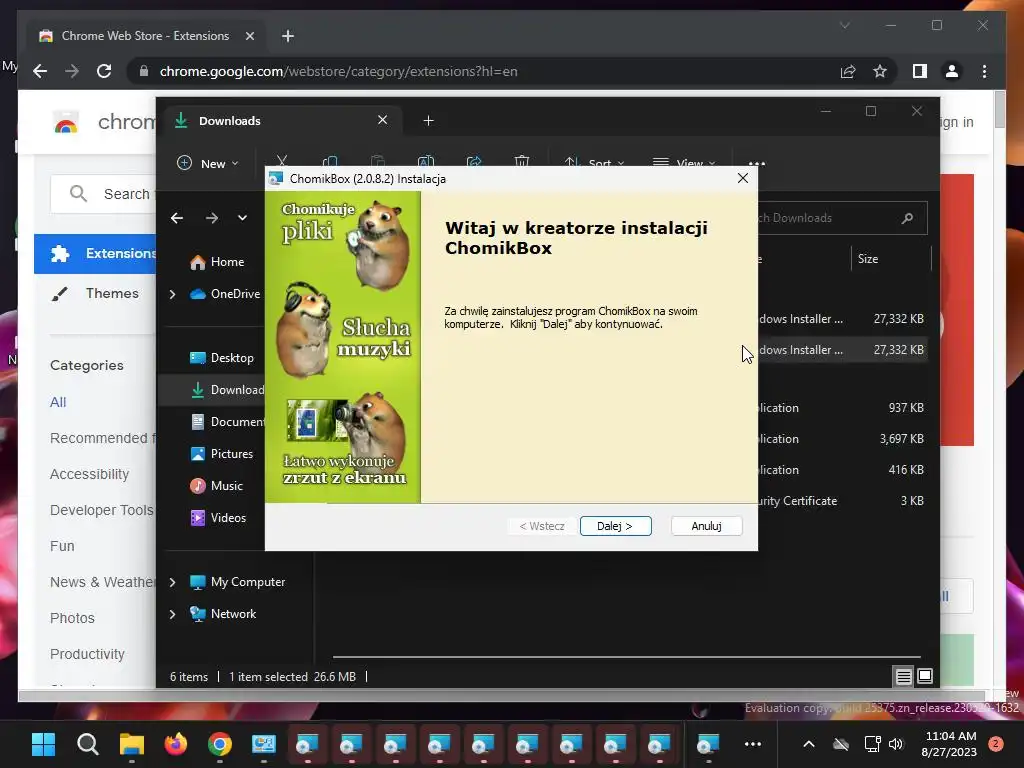This screenshot has width=1024, height=768.
Task: Select Desktop in Explorer sidebar
Action: 222,358
